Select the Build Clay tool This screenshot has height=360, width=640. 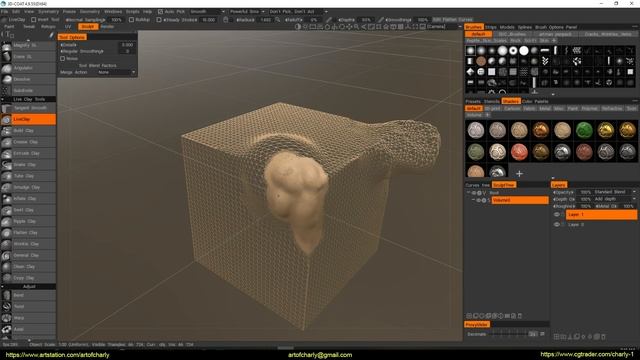coord(28,131)
